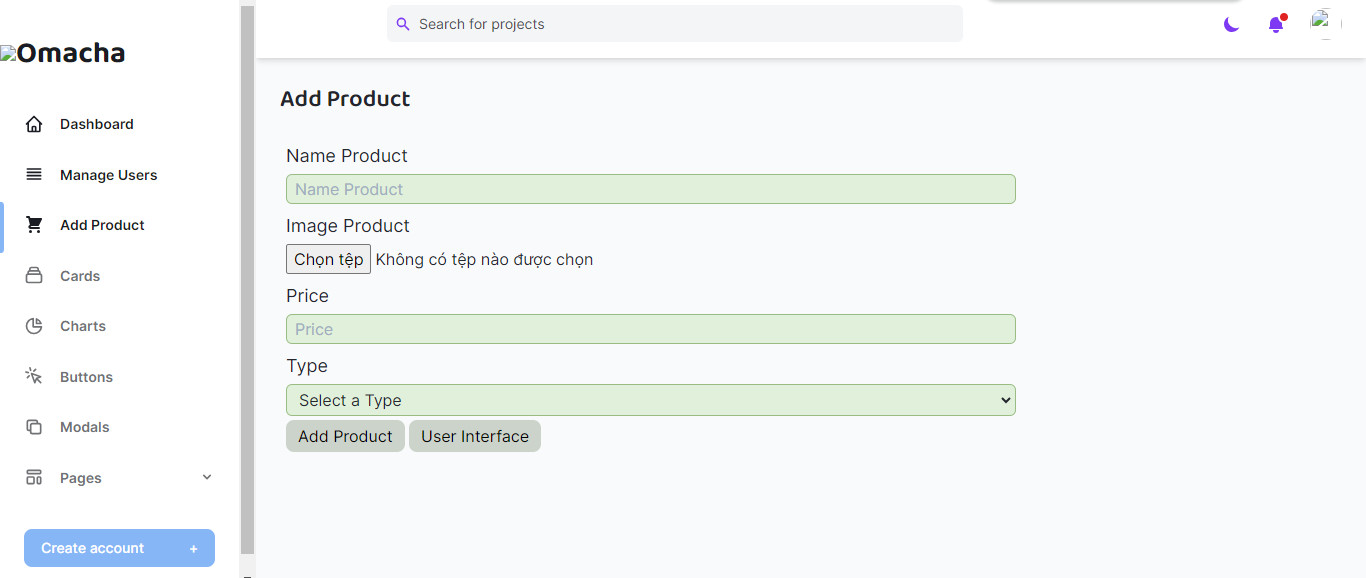Click the Dashboard home icon
The image size is (1366, 578).
(34, 124)
